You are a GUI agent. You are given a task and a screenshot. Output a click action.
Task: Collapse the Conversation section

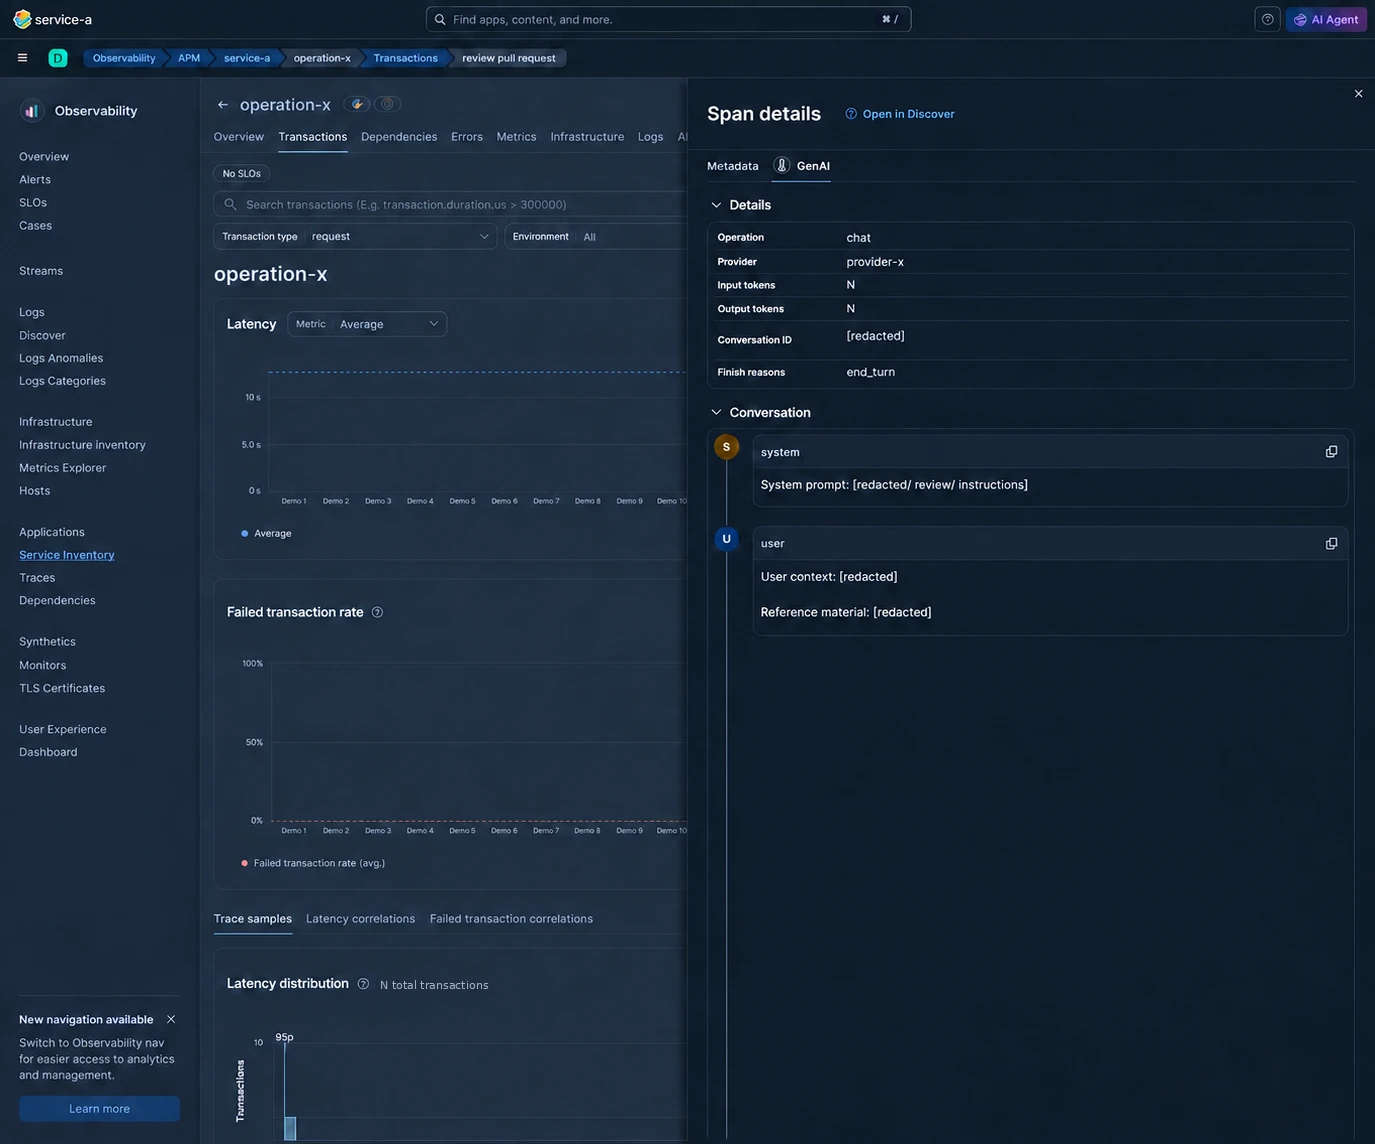[x=716, y=412]
